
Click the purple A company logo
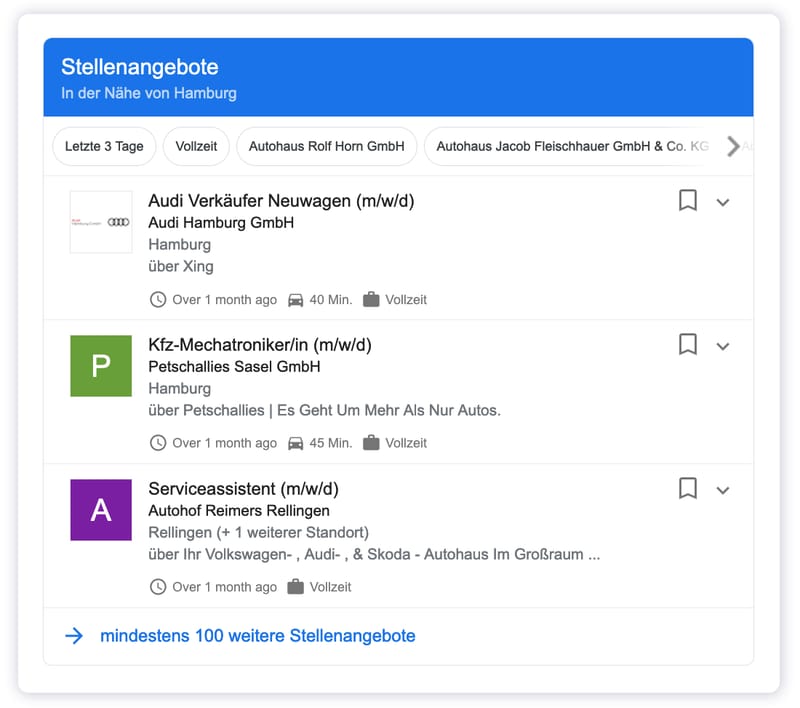tap(101, 510)
